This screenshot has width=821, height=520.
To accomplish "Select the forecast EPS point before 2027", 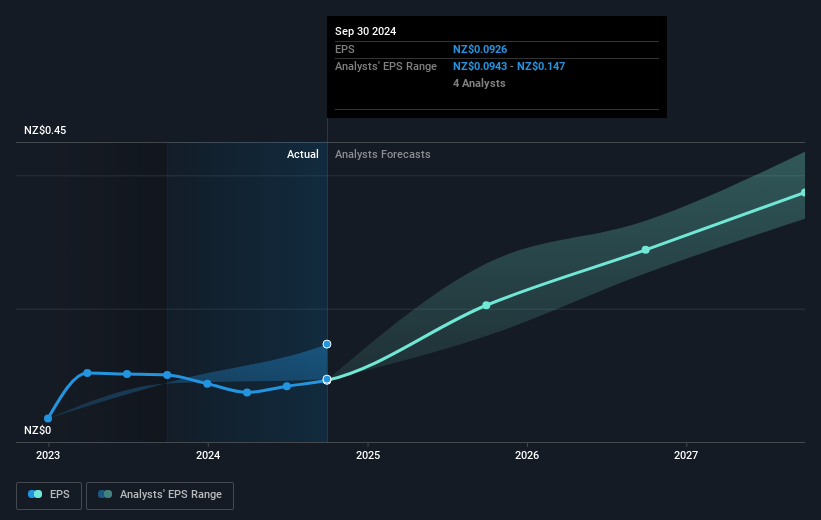I will click(646, 250).
